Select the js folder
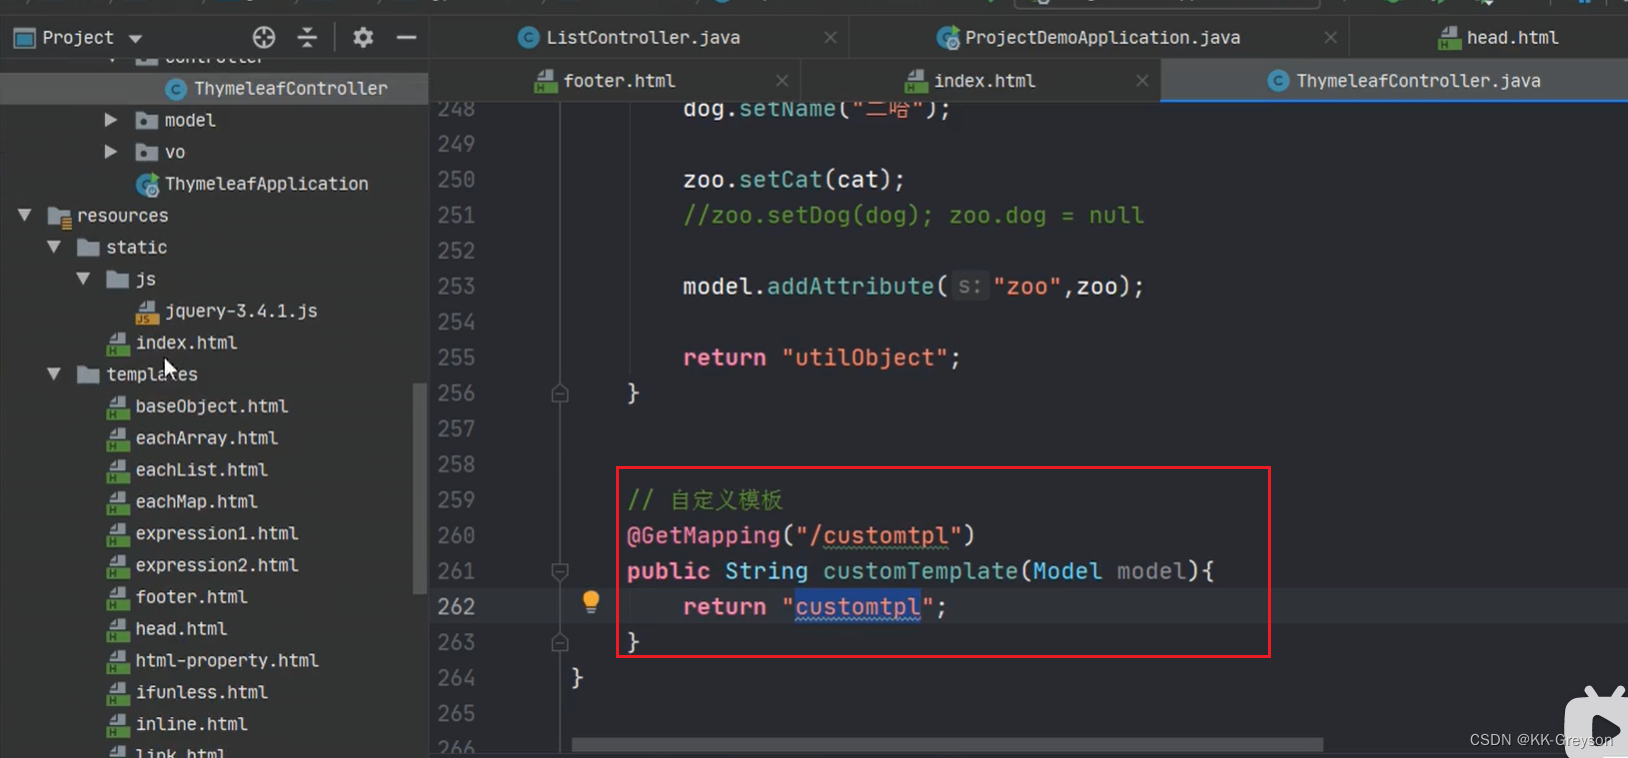The image size is (1628, 758). (x=146, y=279)
